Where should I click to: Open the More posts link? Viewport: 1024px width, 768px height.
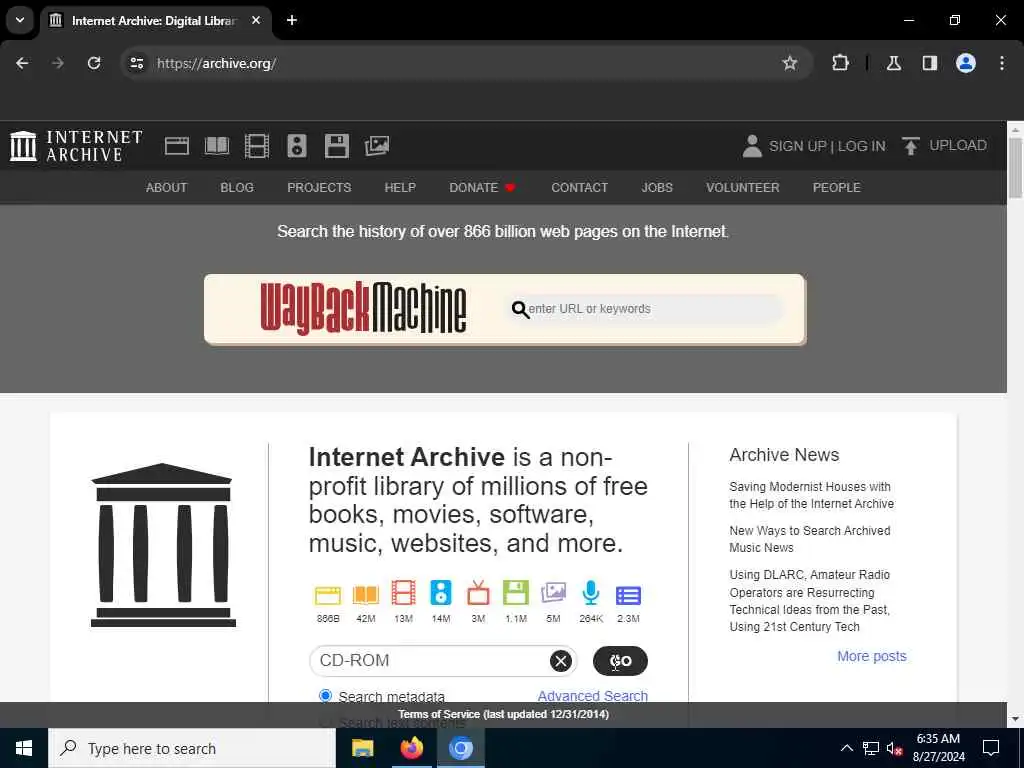coord(872,656)
